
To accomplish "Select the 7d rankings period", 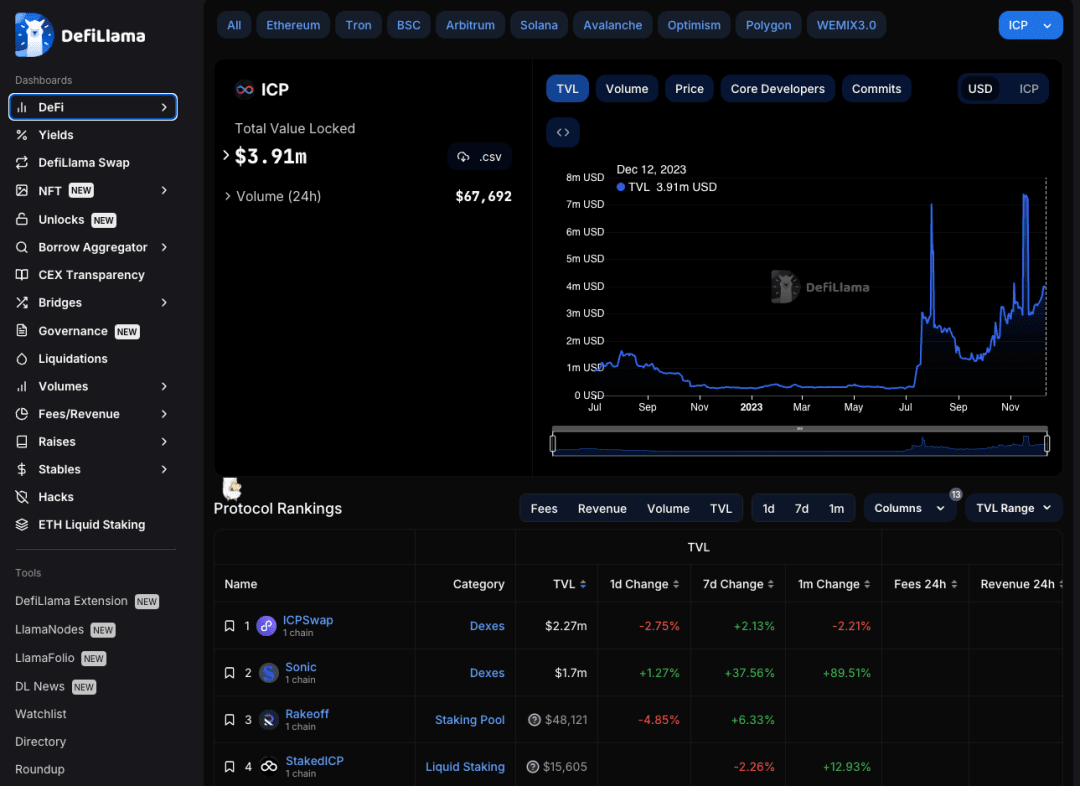I will click(x=802, y=508).
